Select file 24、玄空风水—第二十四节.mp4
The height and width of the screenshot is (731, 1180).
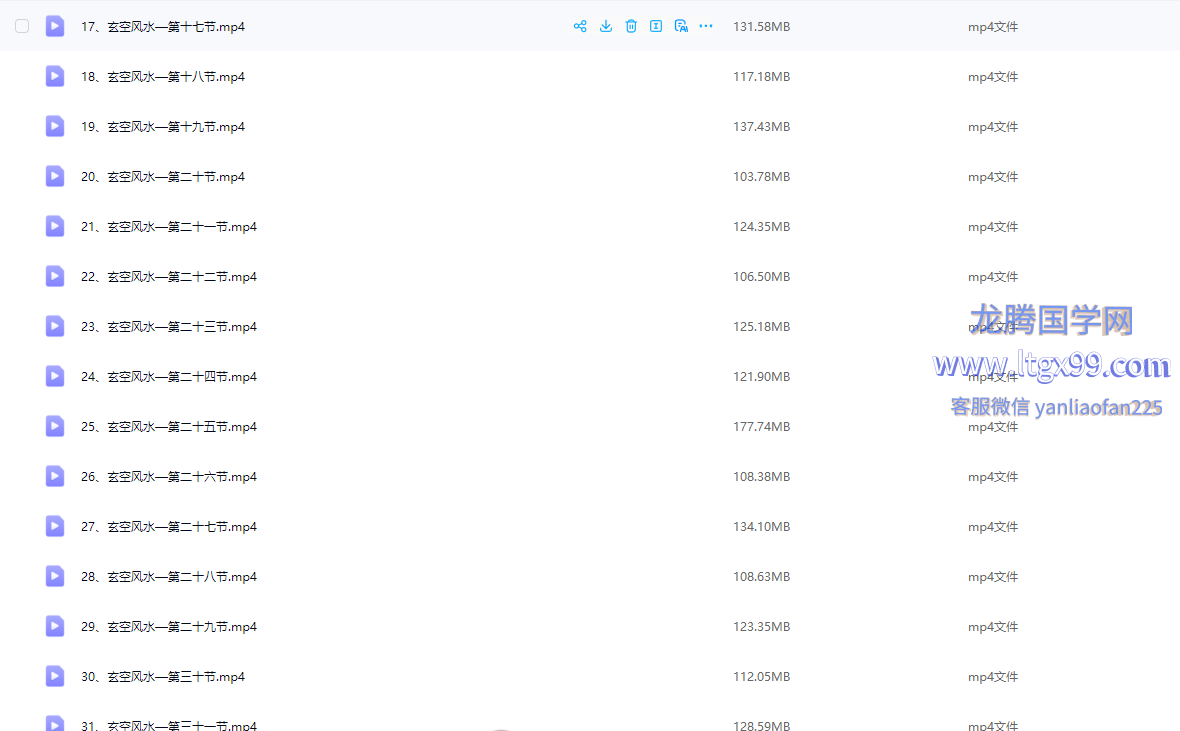[x=169, y=377]
